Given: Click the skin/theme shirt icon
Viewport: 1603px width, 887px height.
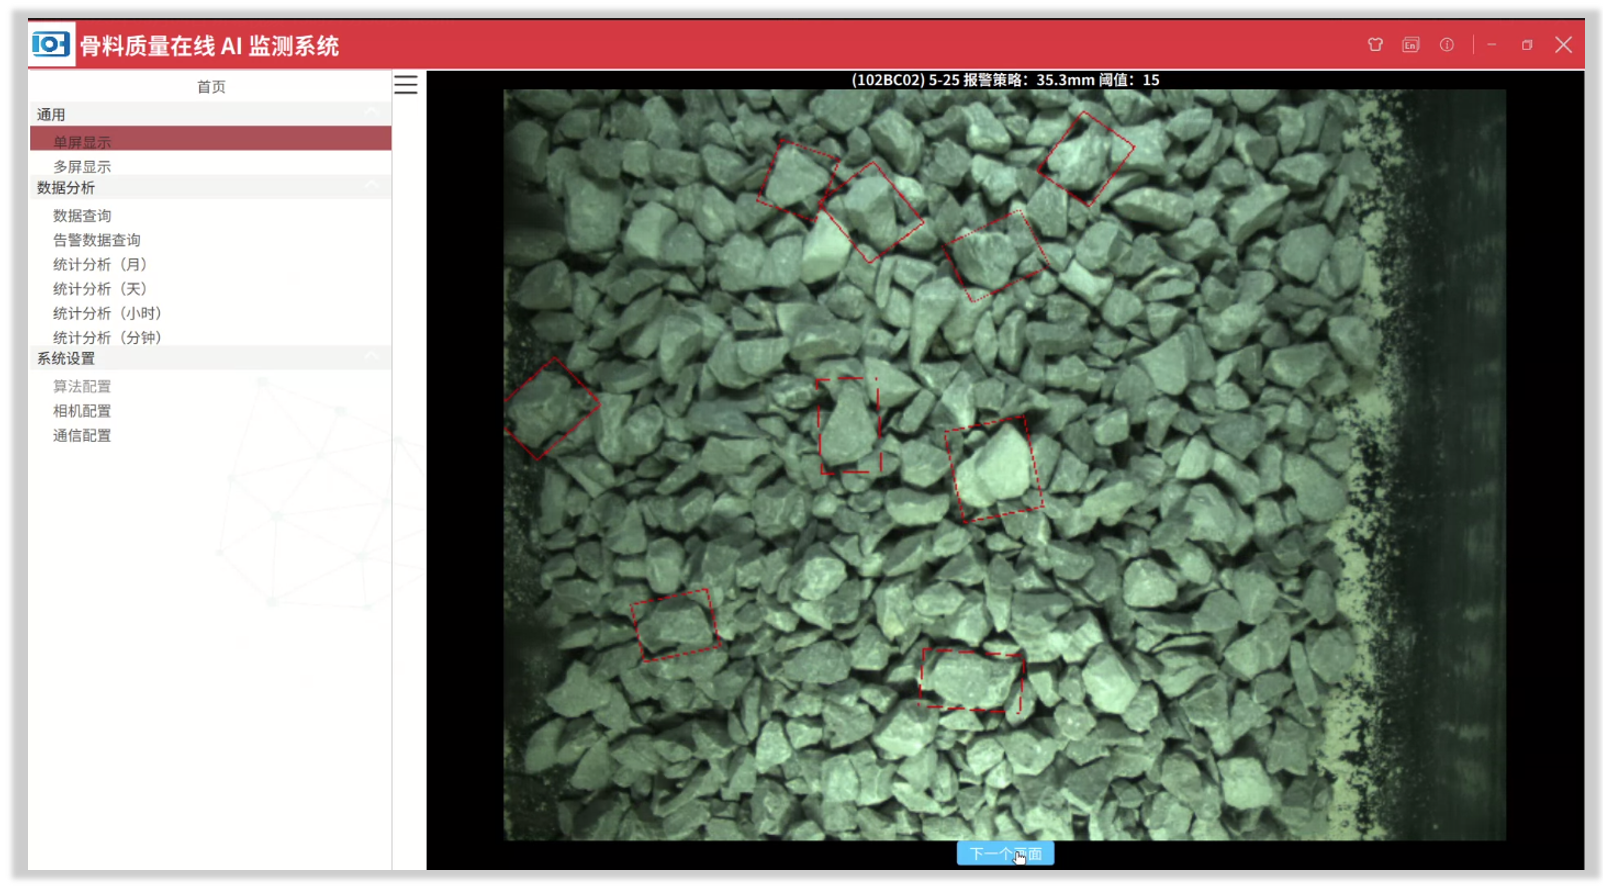Looking at the screenshot, I should click(x=1375, y=45).
